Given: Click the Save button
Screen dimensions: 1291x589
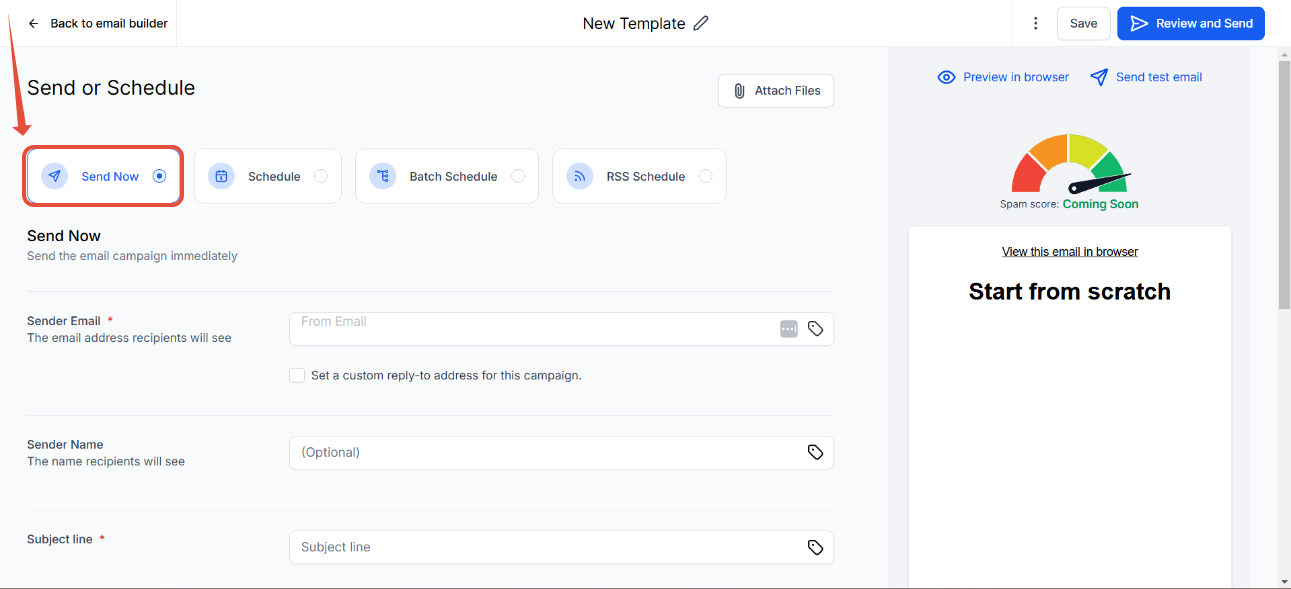Looking at the screenshot, I should coord(1084,23).
